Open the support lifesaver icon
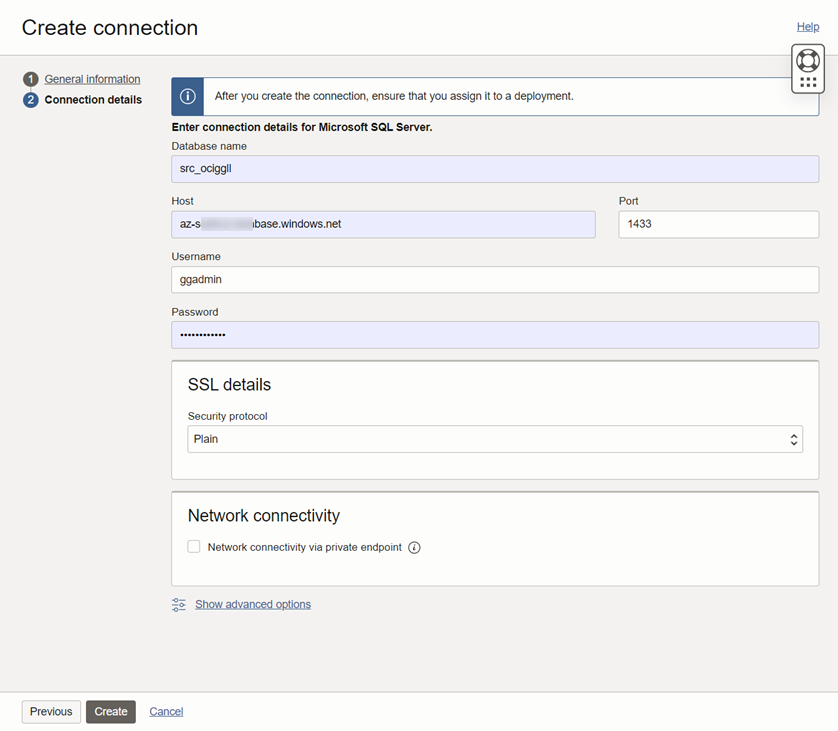The height and width of the screenshot is (731, 838). [808, 59]
